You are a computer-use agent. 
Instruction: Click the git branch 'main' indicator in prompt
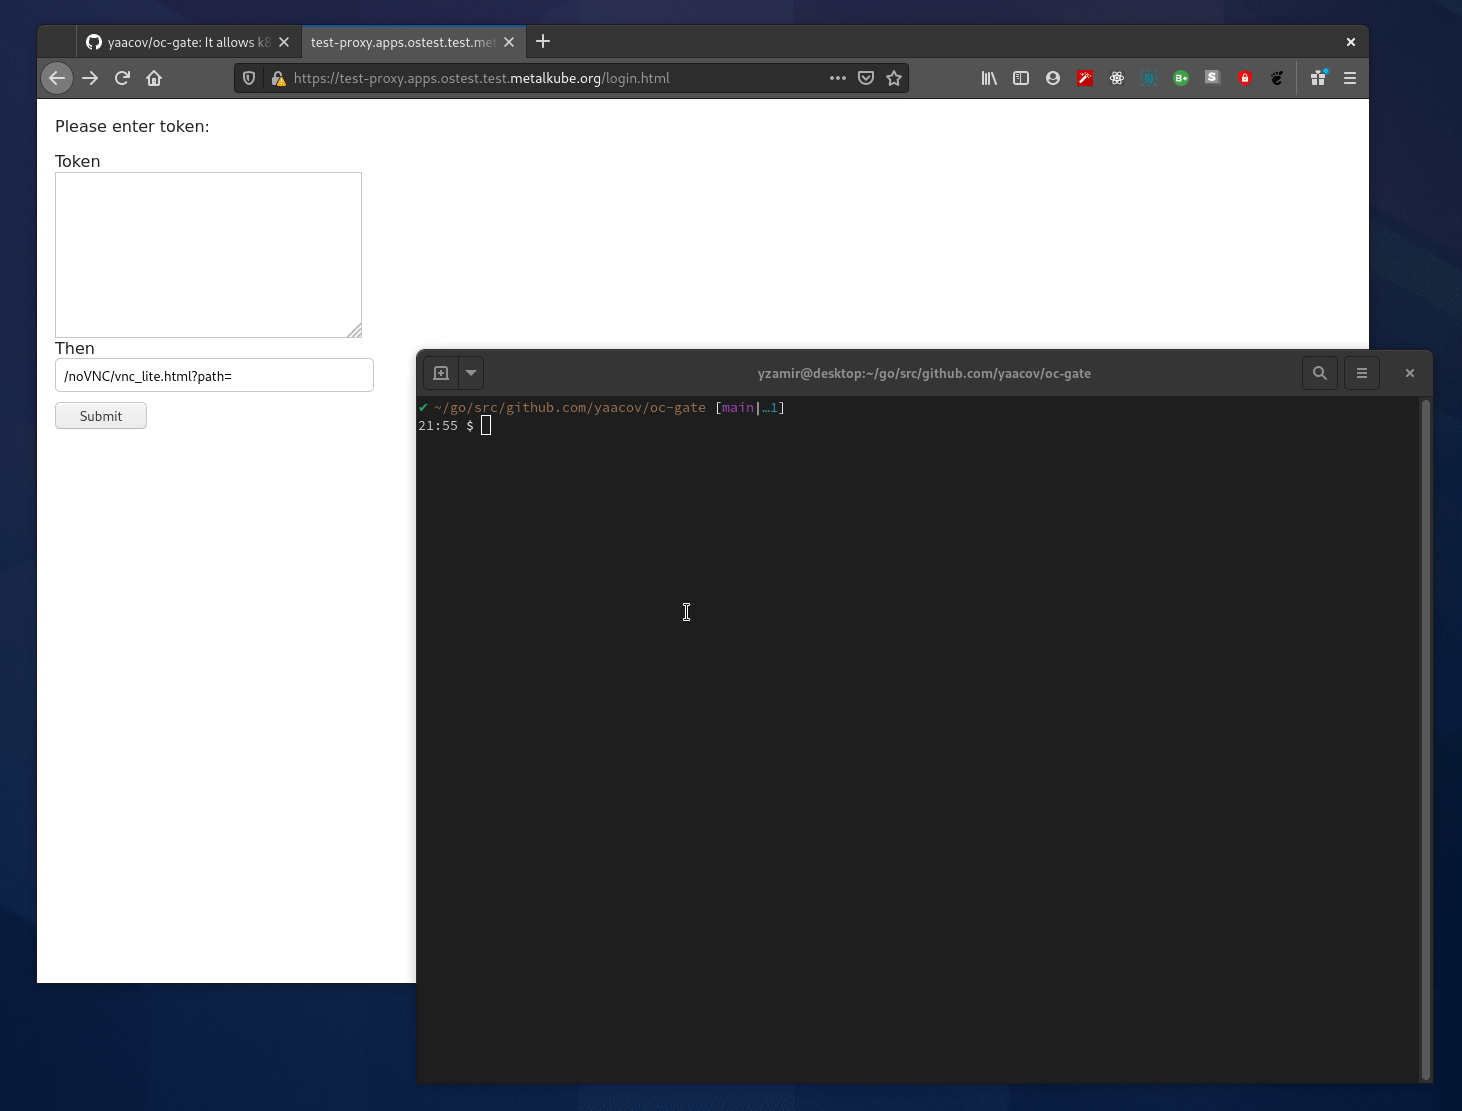pyautogui.click(x=738, y=407)
